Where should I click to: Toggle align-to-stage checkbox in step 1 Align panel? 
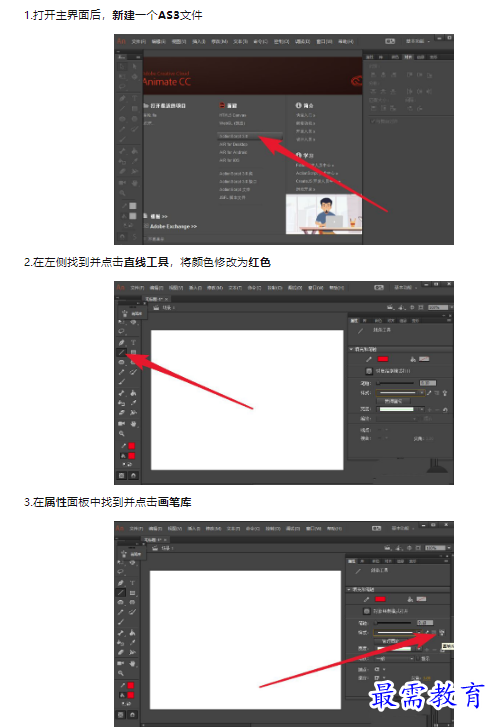pyautogui.click(x=372, y=121)
